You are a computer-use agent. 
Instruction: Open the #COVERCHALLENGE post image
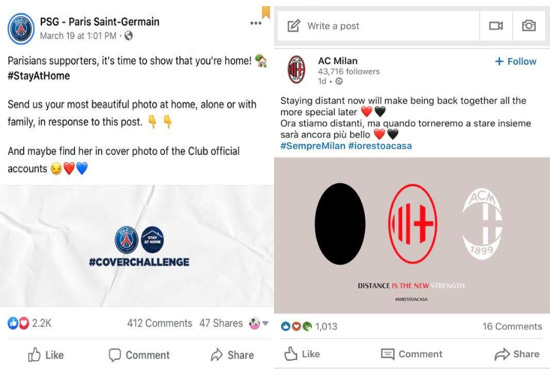pyautogui.click(x=136, y=246)
